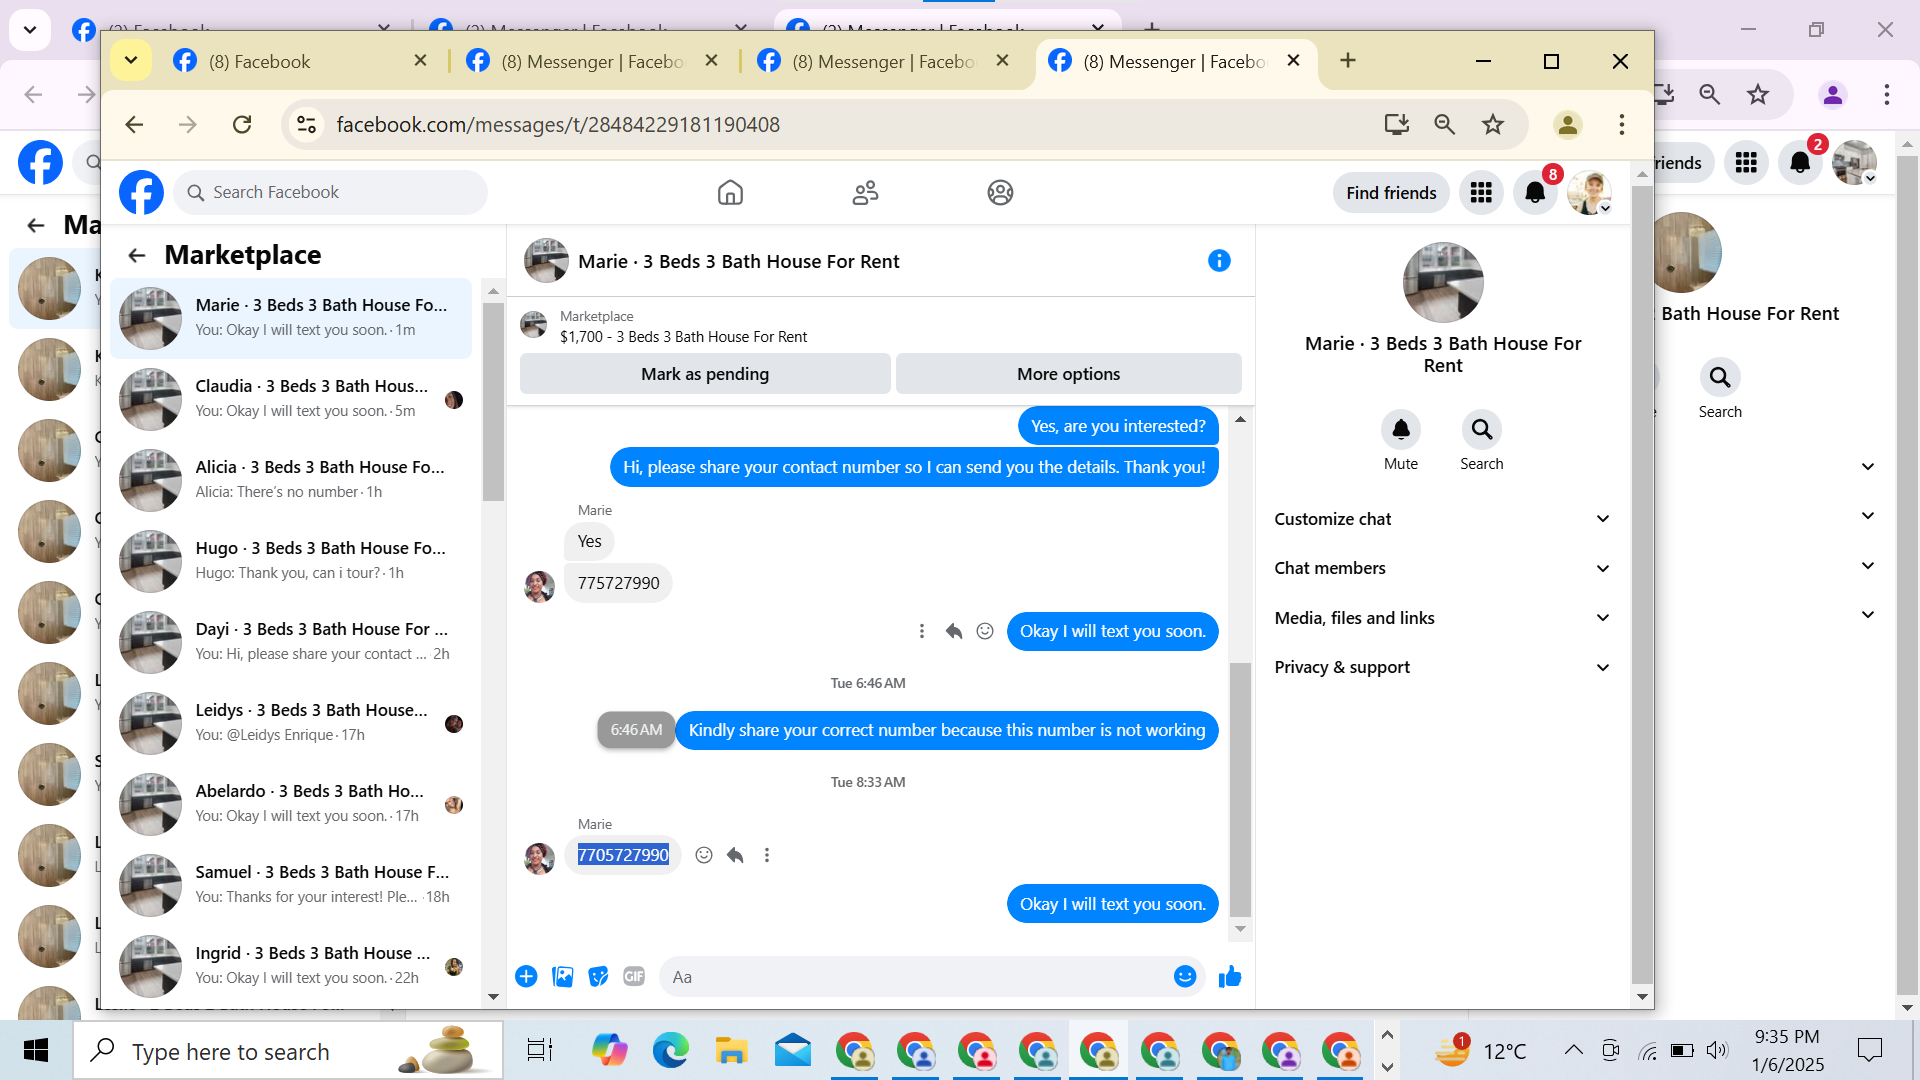Image resolution: width=1920 pixels, height=1080 pixels.
Task: Expand Customize chat section
Action: tap(1441, 519)
